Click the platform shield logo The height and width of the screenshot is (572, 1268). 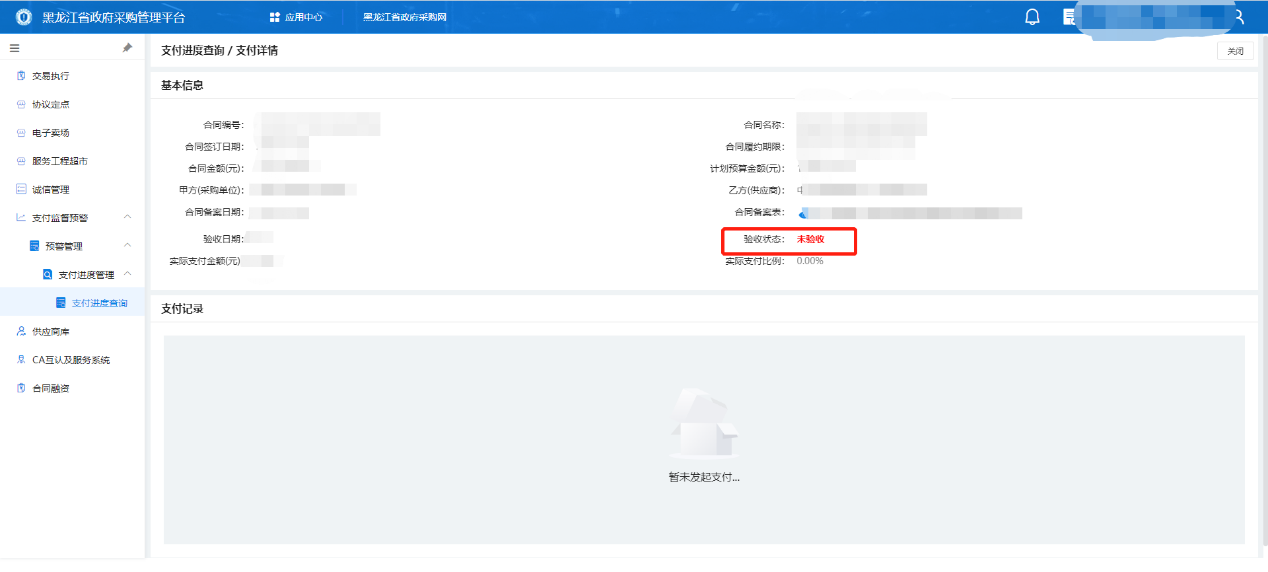click(24, 17)
